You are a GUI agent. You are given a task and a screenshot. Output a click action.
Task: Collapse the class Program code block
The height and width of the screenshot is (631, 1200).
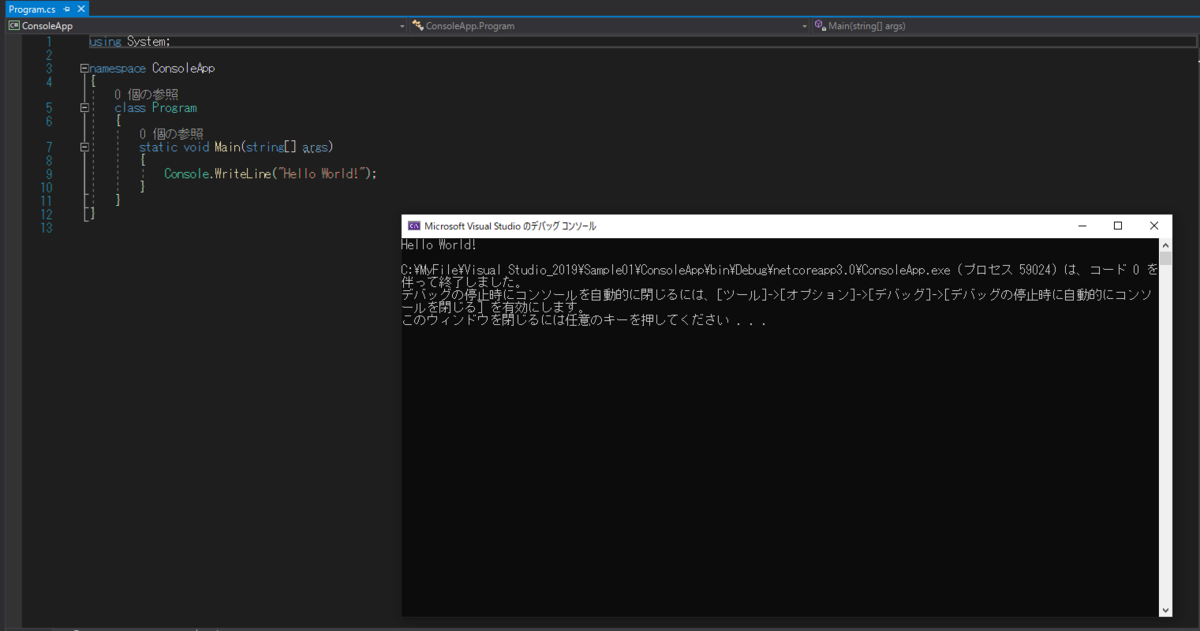tap(85, 108)
